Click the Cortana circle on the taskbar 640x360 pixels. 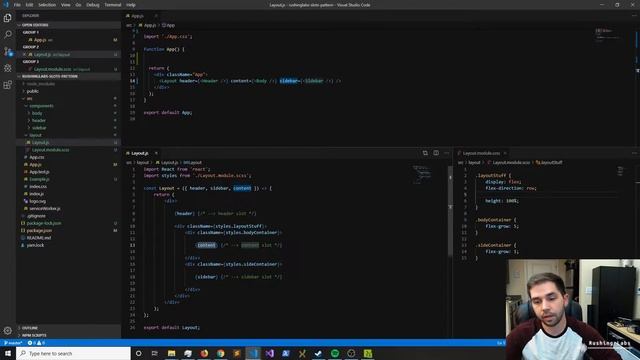(138, 353)
